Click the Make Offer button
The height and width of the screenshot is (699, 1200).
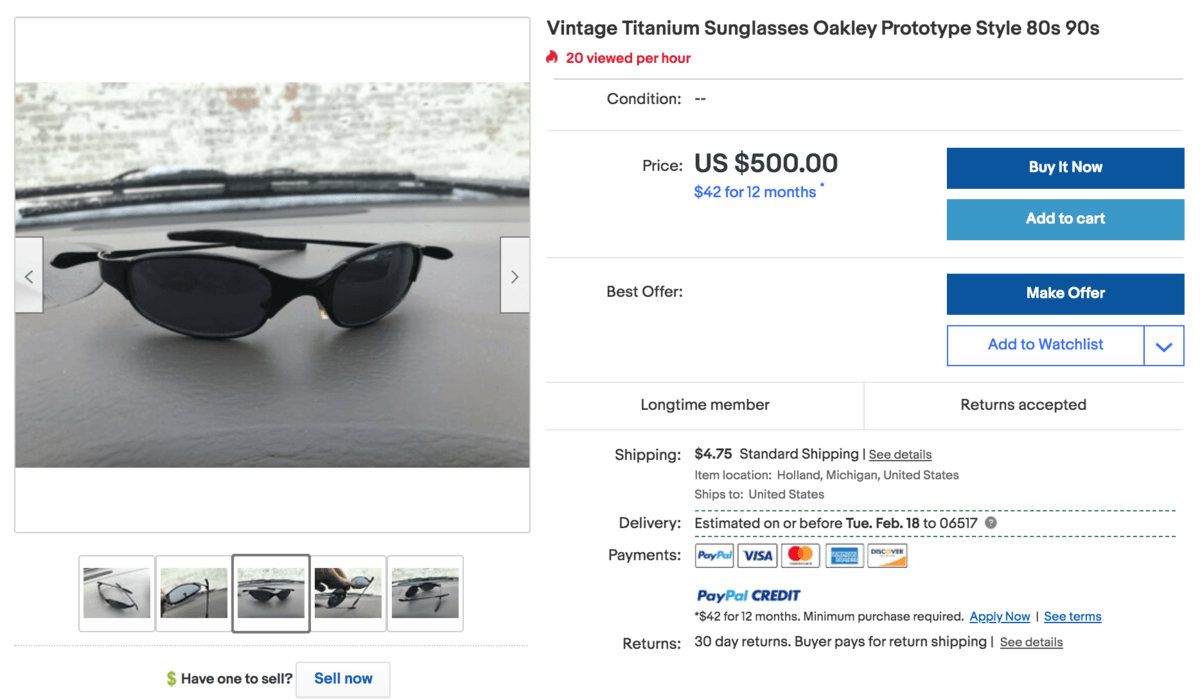1065,293
